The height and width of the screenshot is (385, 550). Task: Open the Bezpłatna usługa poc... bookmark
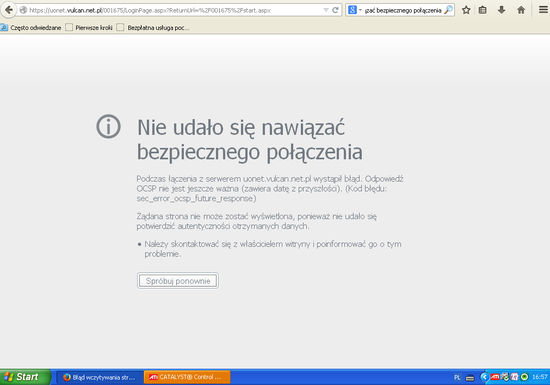(x=153, y=28)
